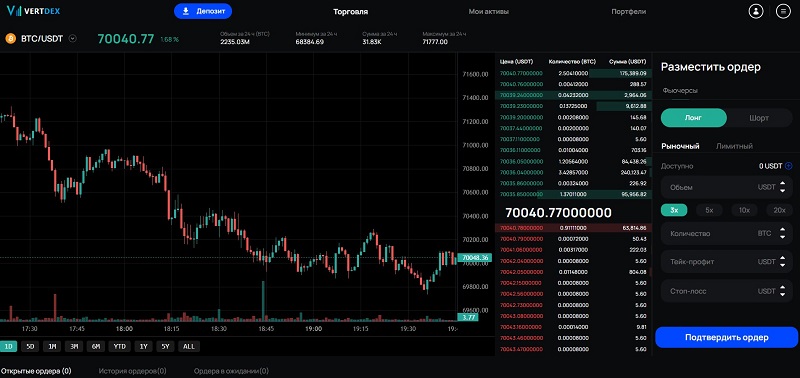The width and height of the screenshot is (800, 378).
Task: Click the plus icon next to 0 USDT
Action: tap(789, 166)
